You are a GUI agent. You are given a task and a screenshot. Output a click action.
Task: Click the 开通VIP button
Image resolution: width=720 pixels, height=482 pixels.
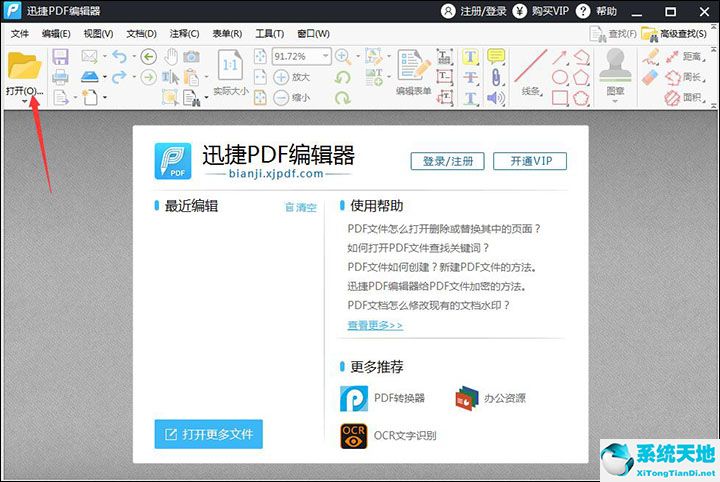tap(530, 161)
